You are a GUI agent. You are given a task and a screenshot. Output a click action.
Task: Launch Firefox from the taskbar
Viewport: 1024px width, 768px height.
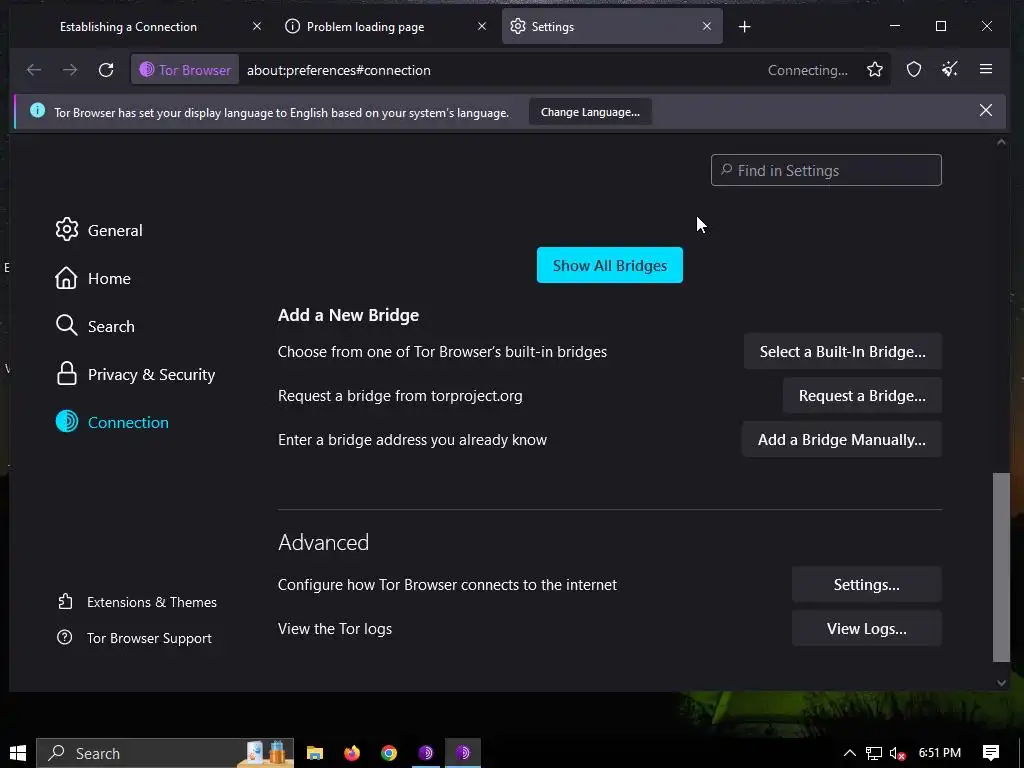click(x=352, y=753)
